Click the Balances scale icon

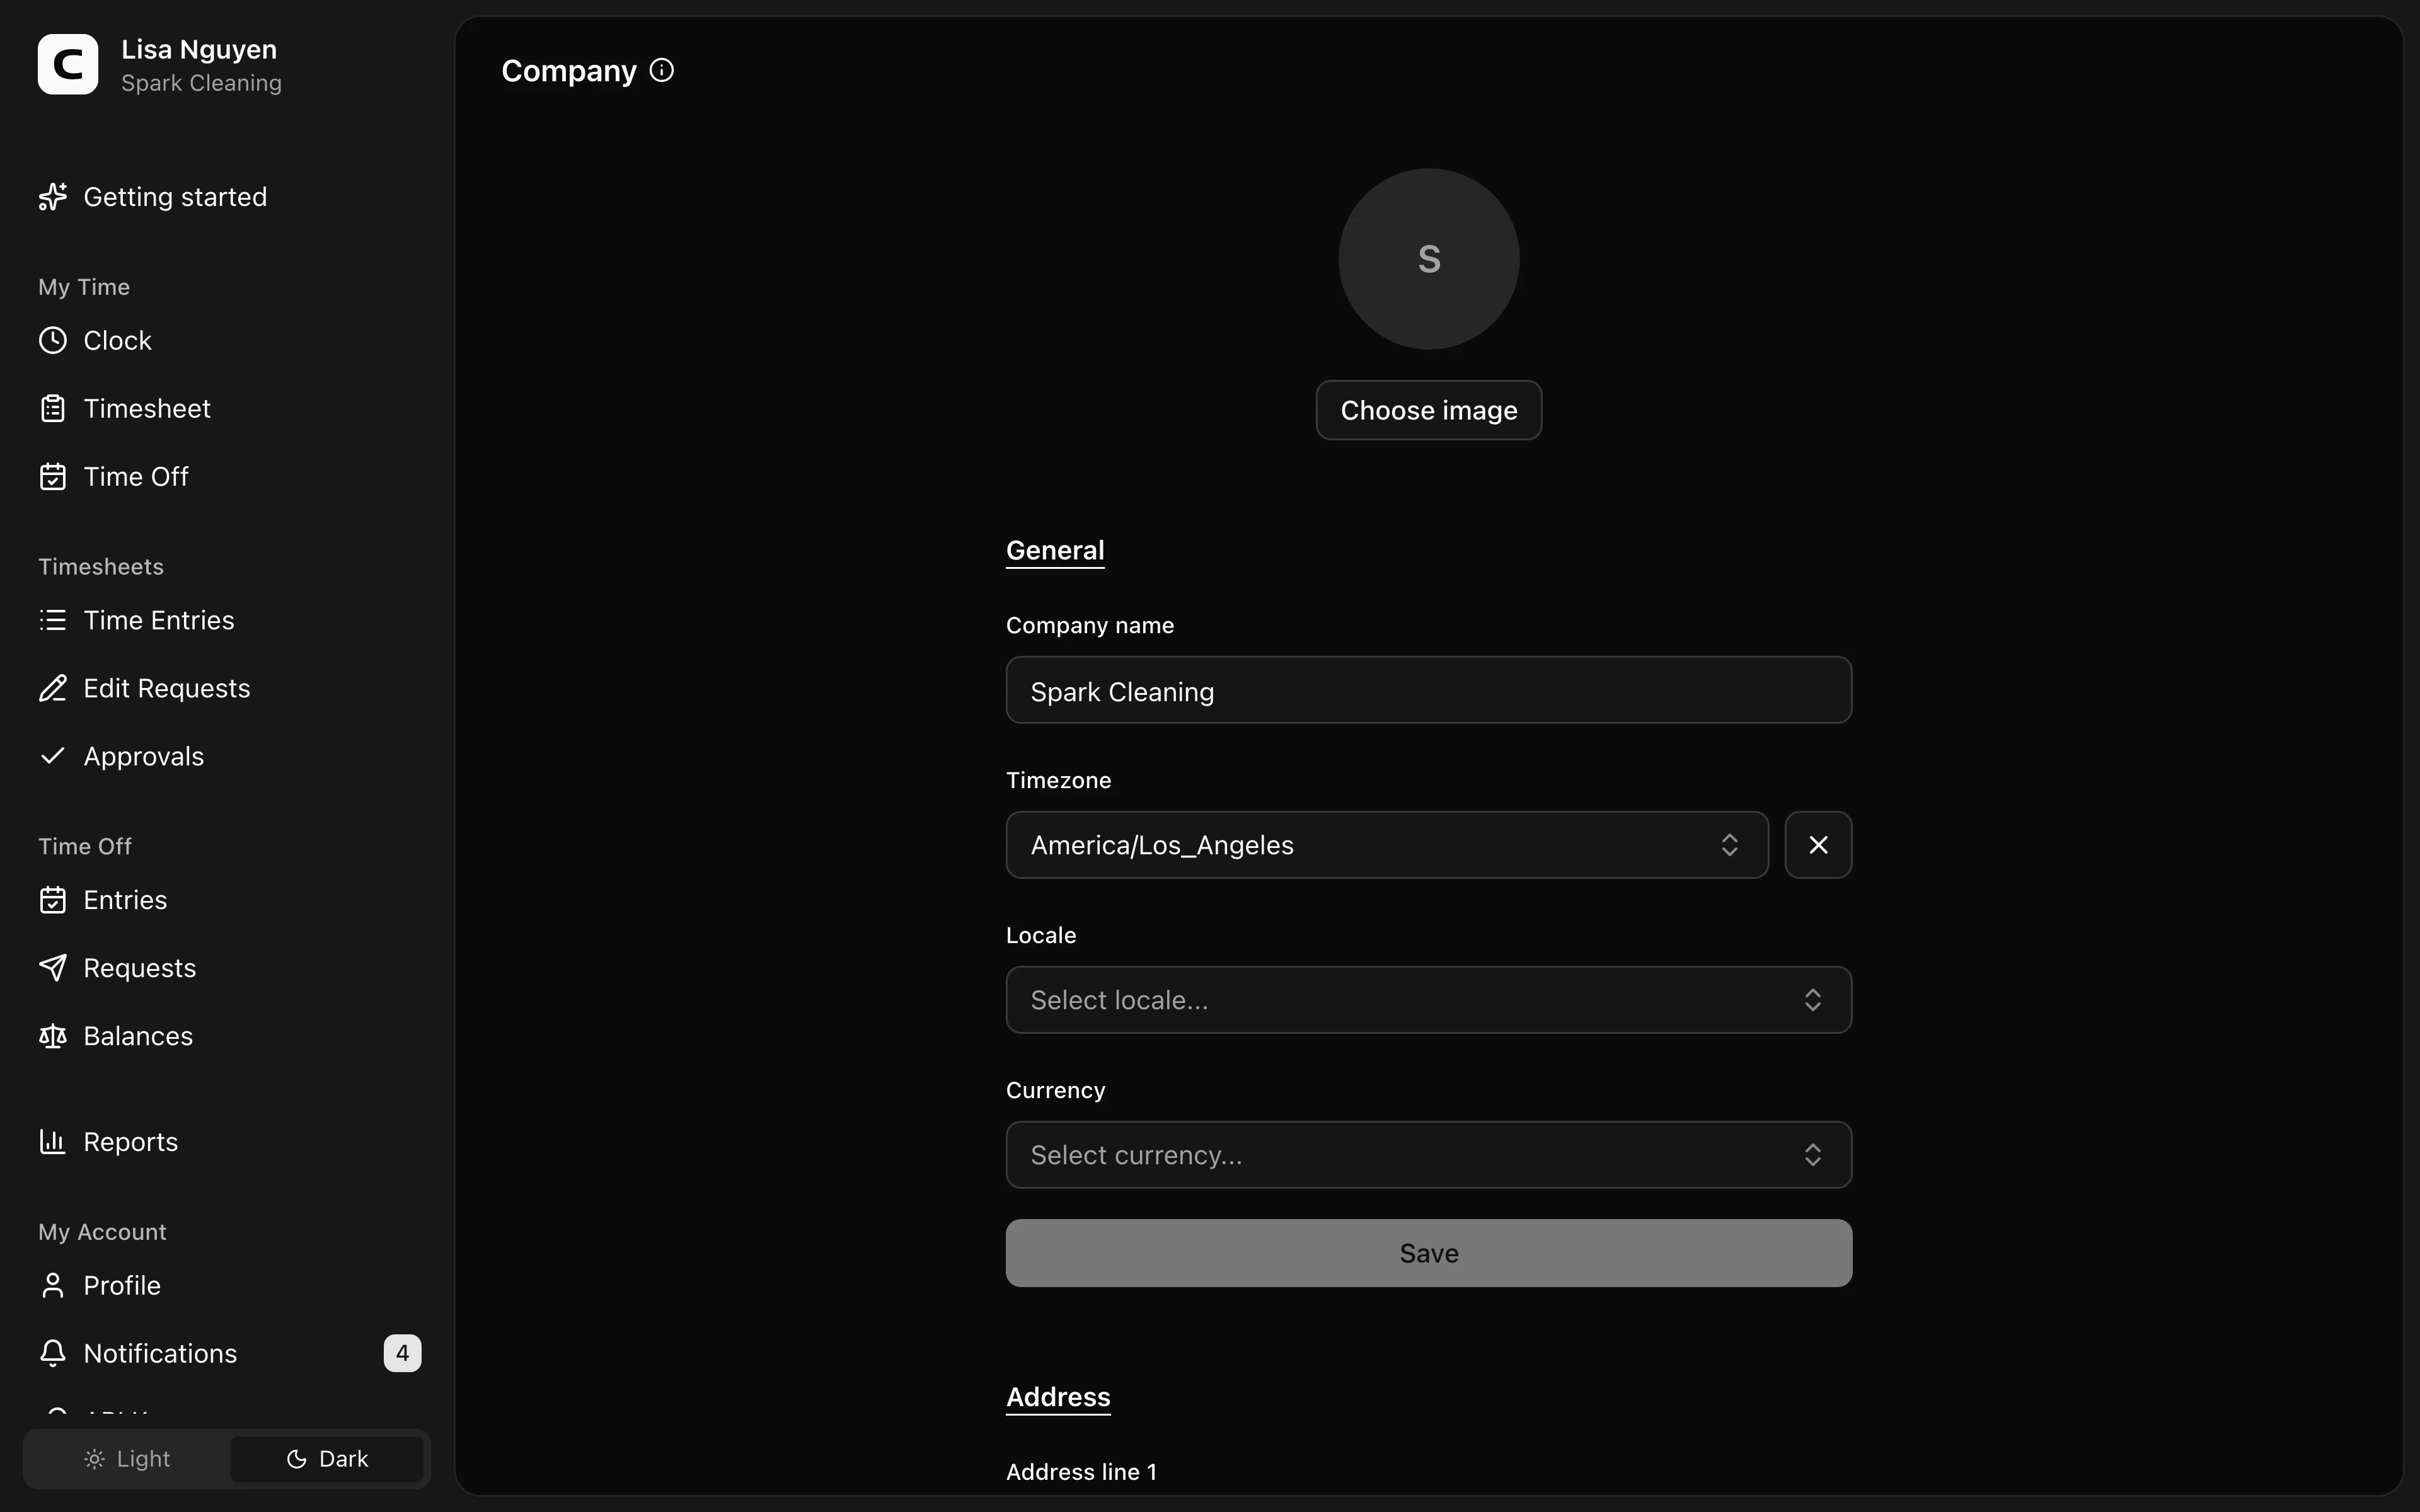point(53,1036)
